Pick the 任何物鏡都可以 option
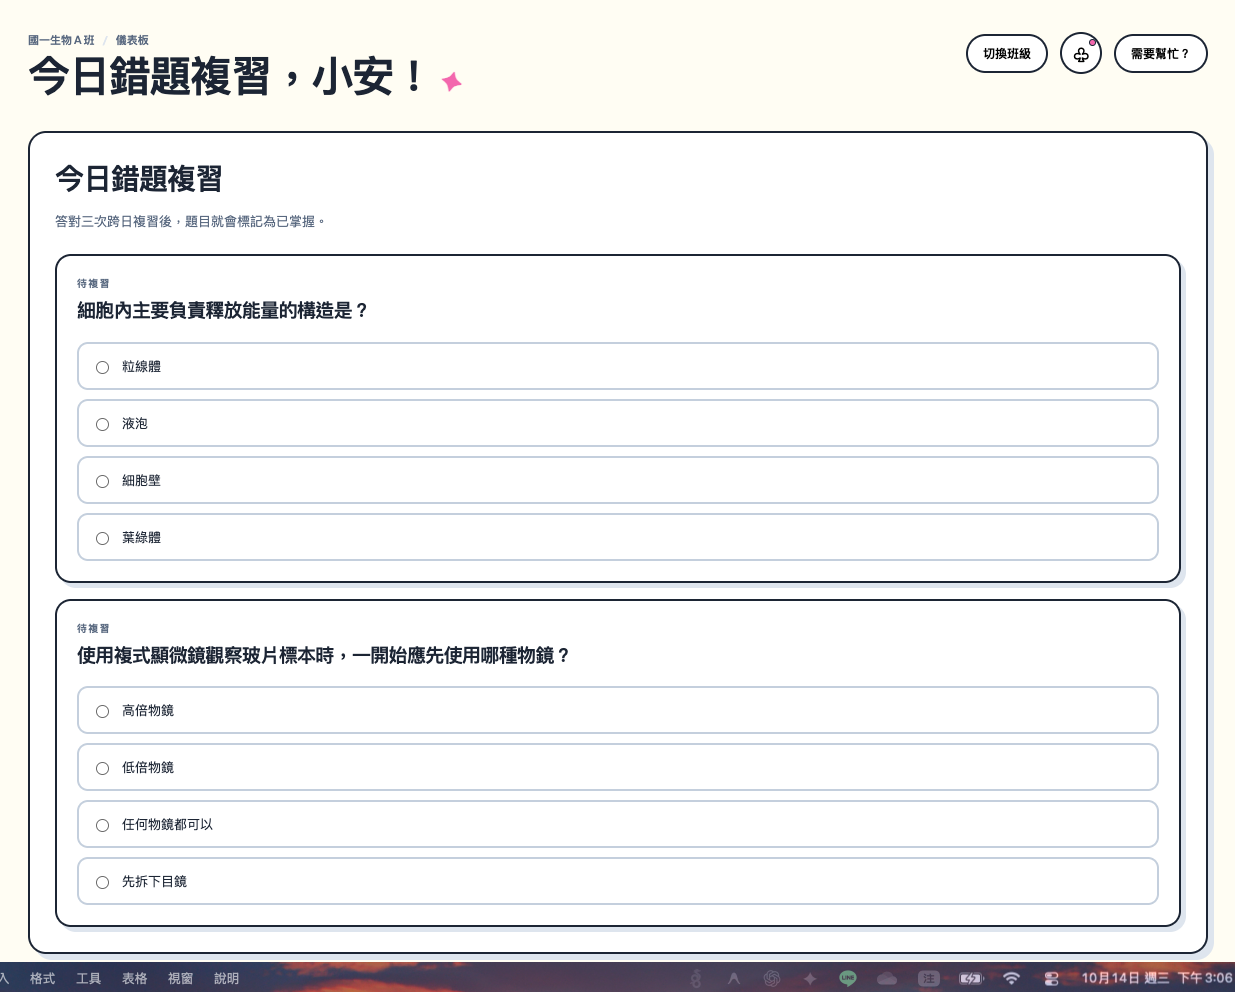 click(x=618, y=824)
